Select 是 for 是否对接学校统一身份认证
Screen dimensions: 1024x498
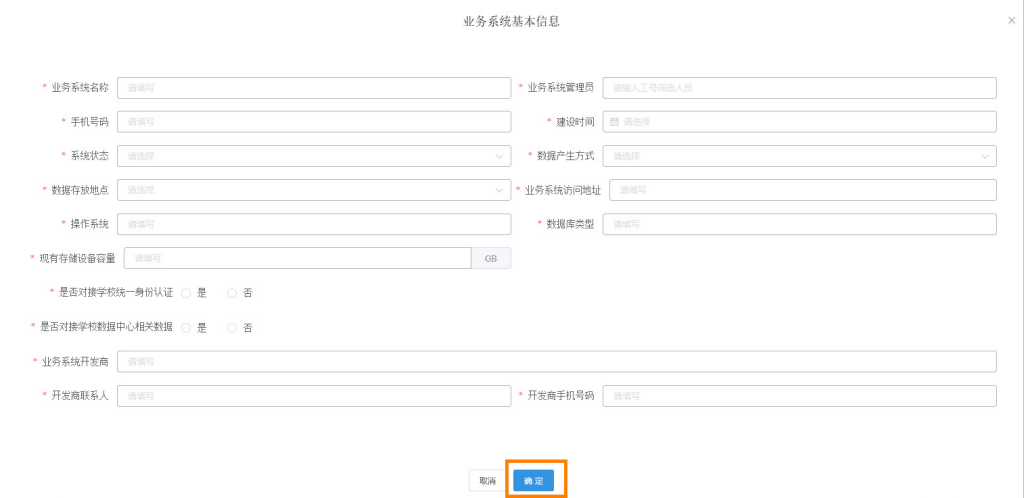186,293
